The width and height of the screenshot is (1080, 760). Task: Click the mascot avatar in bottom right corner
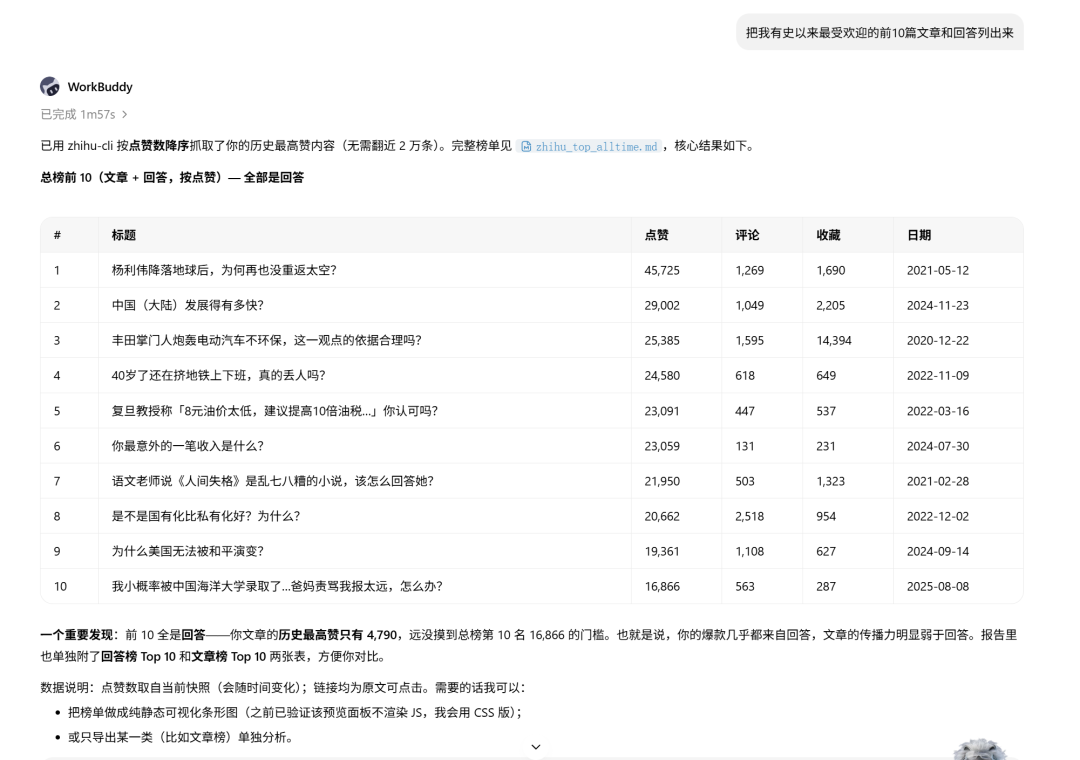(979, 750)
